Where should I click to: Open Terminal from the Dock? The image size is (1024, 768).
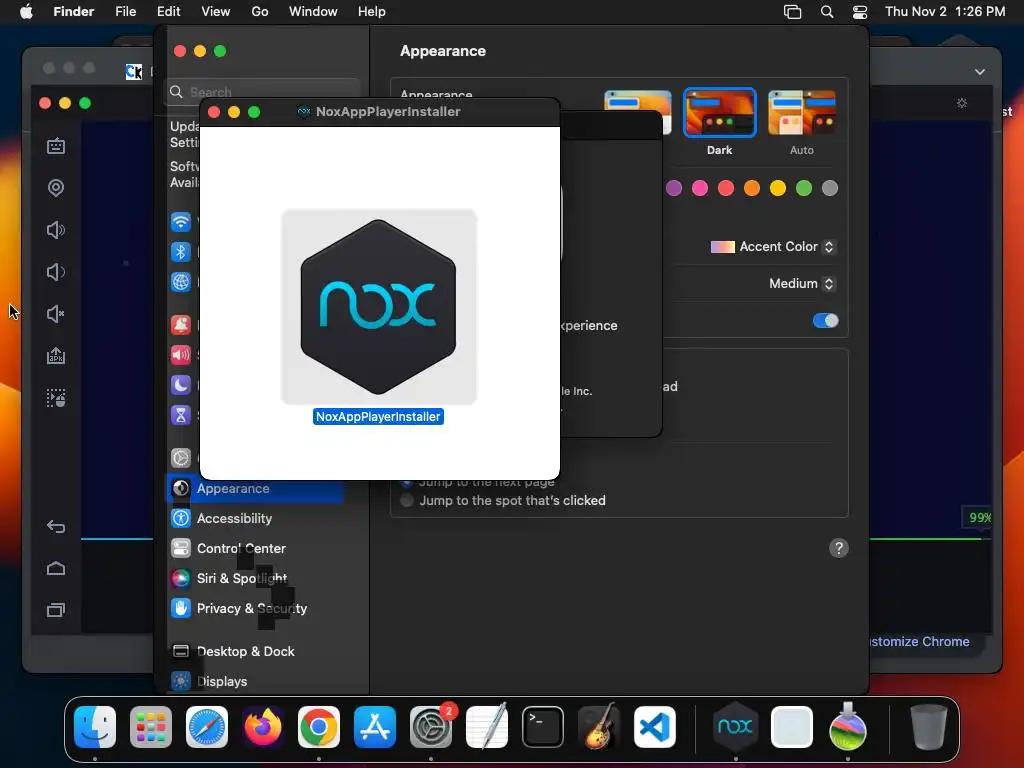[543, 727]
